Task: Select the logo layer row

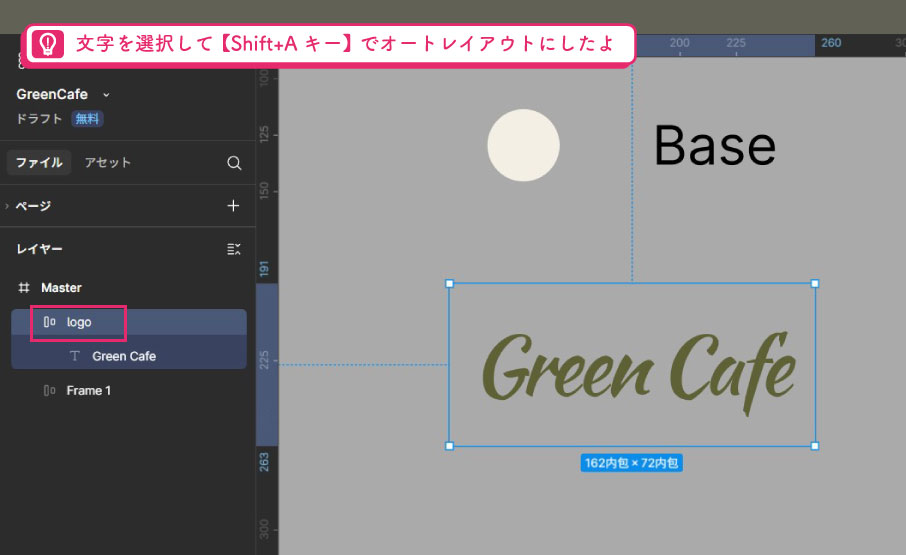Action: 129,322
